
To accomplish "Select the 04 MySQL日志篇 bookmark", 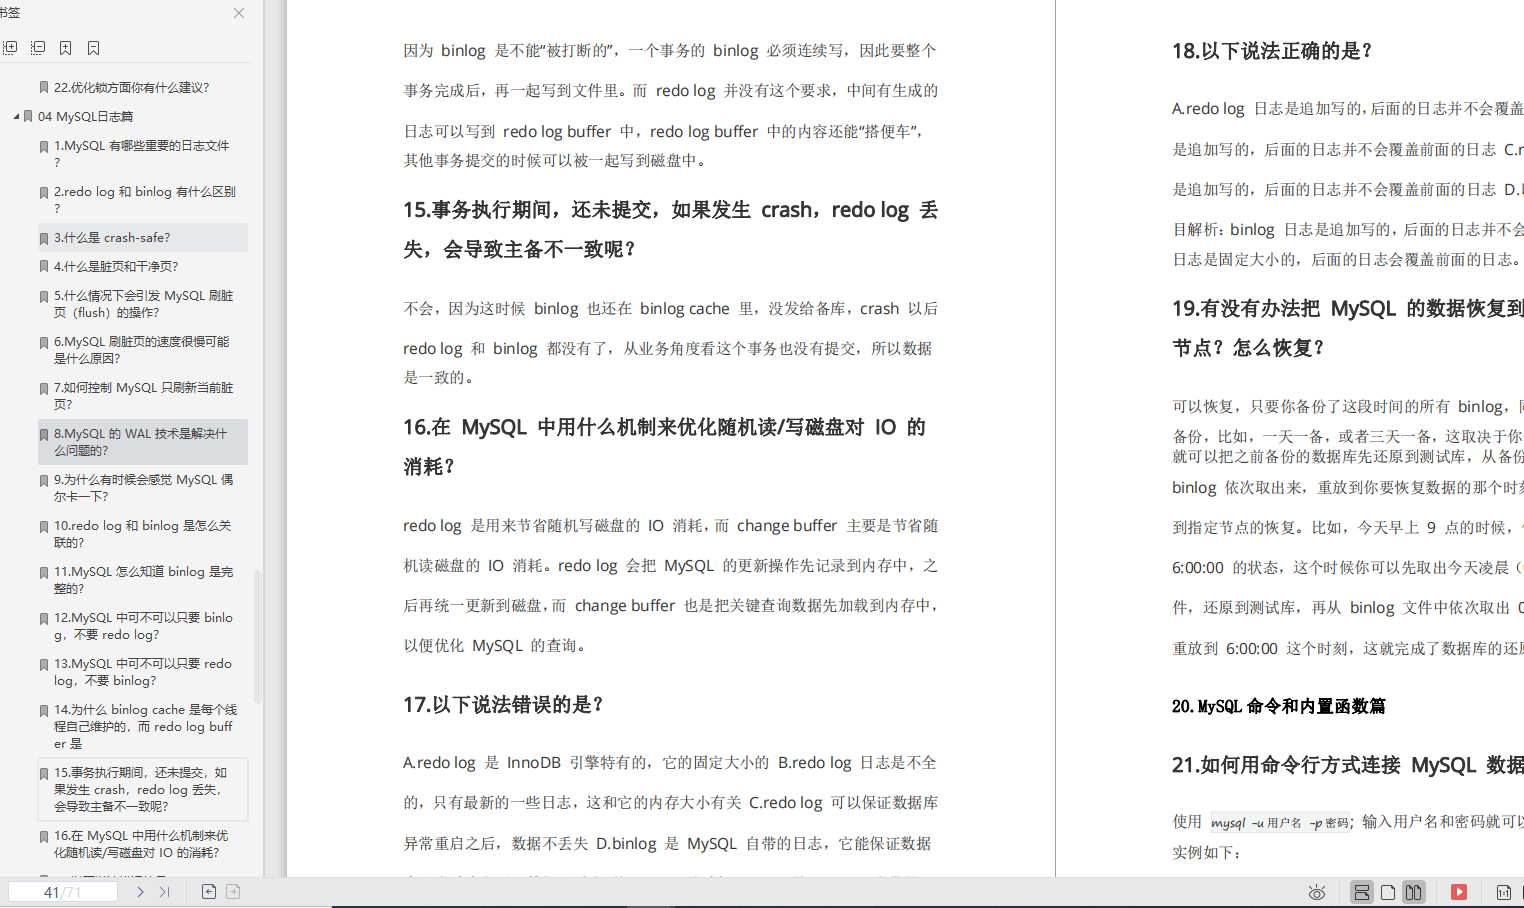I will [86, 117].
